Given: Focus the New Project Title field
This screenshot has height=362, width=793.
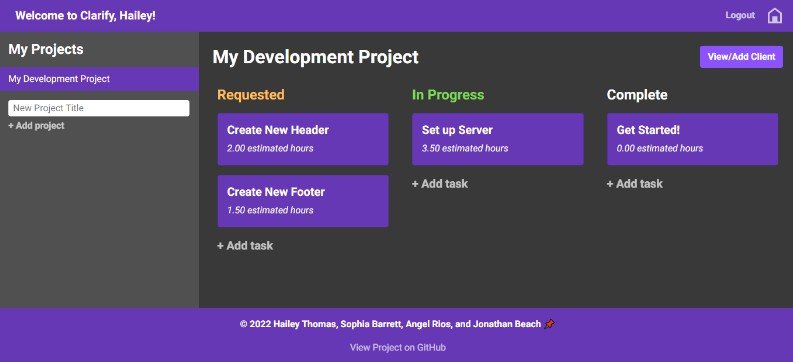Looking at the screenshot, I should [x=99, y=108].
